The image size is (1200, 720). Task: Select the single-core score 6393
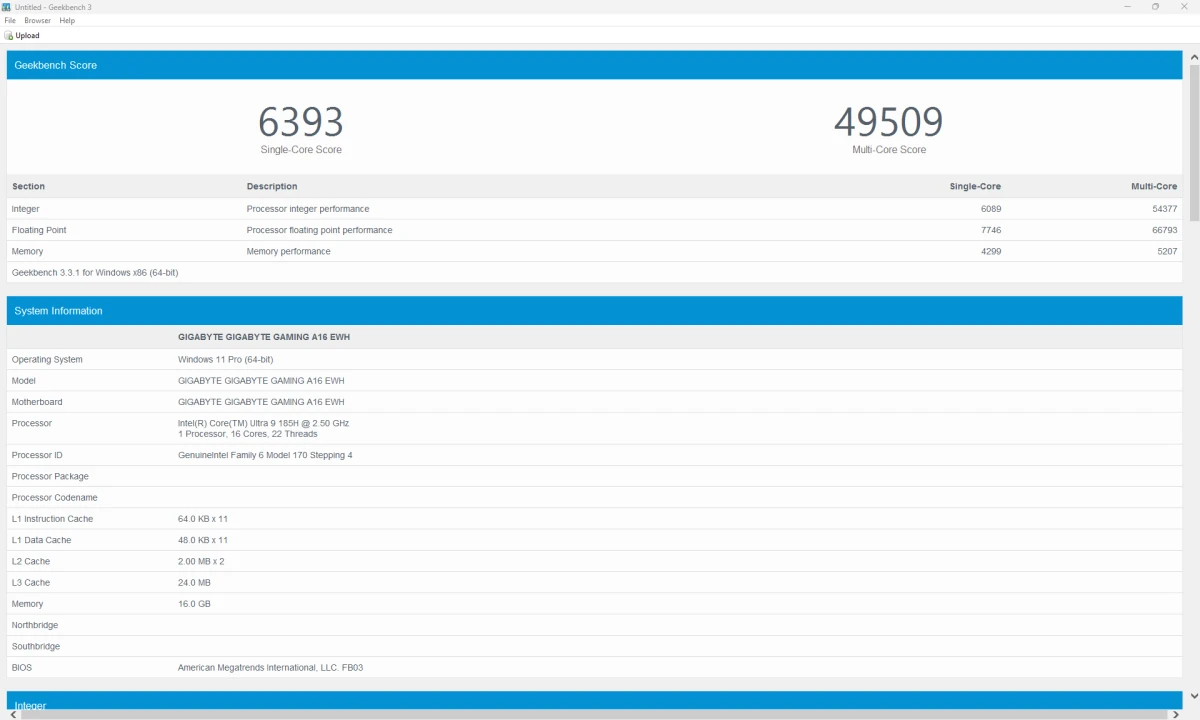[301, 122]
